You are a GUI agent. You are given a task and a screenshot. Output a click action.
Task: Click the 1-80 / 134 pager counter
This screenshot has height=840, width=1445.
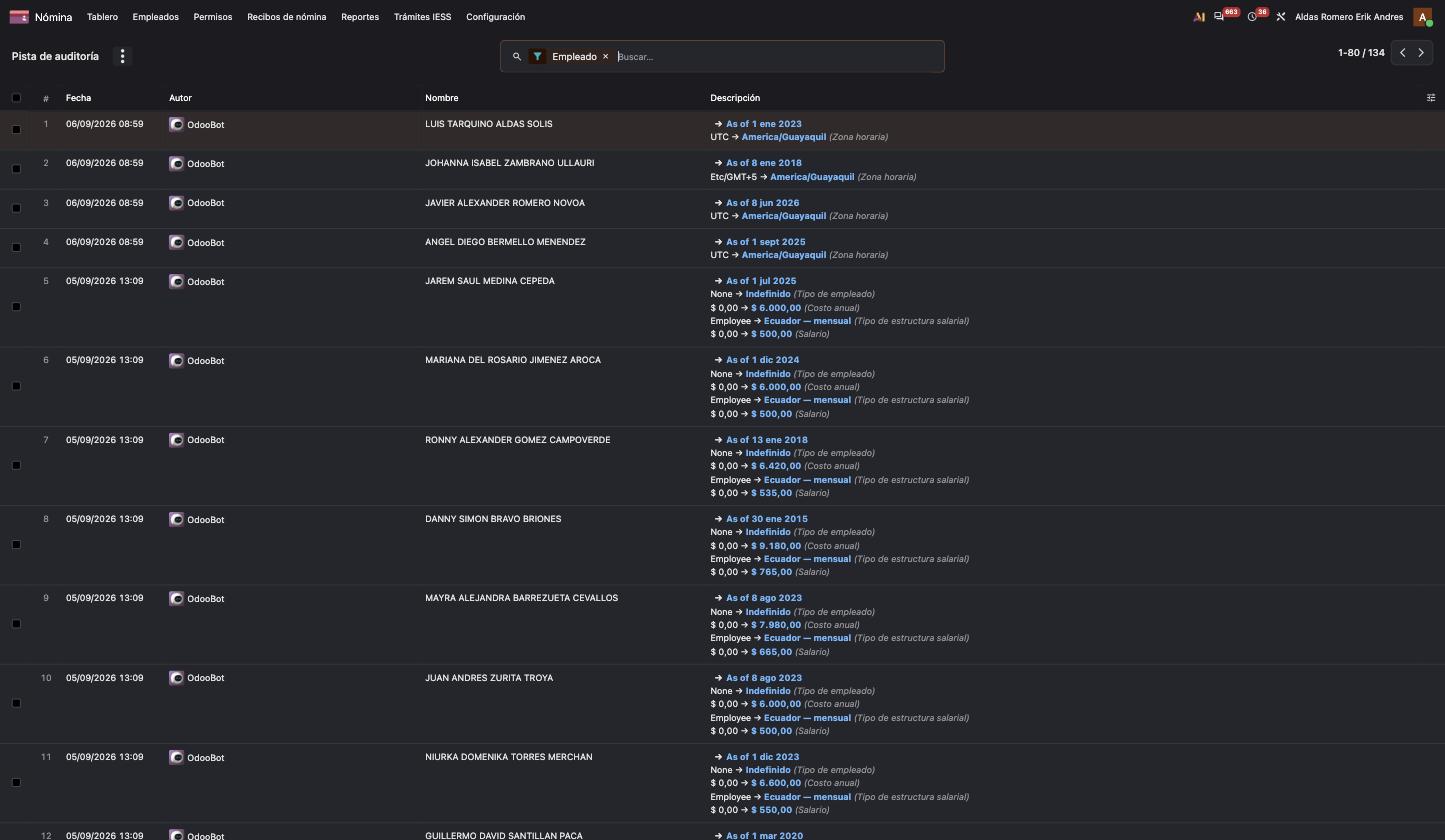pos(1361,53)
